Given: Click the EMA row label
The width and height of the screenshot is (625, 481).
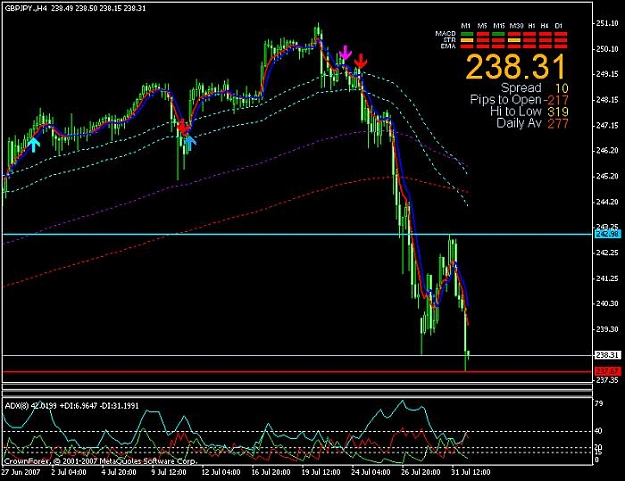Looking at the screenshot, I should pos(448,46).
